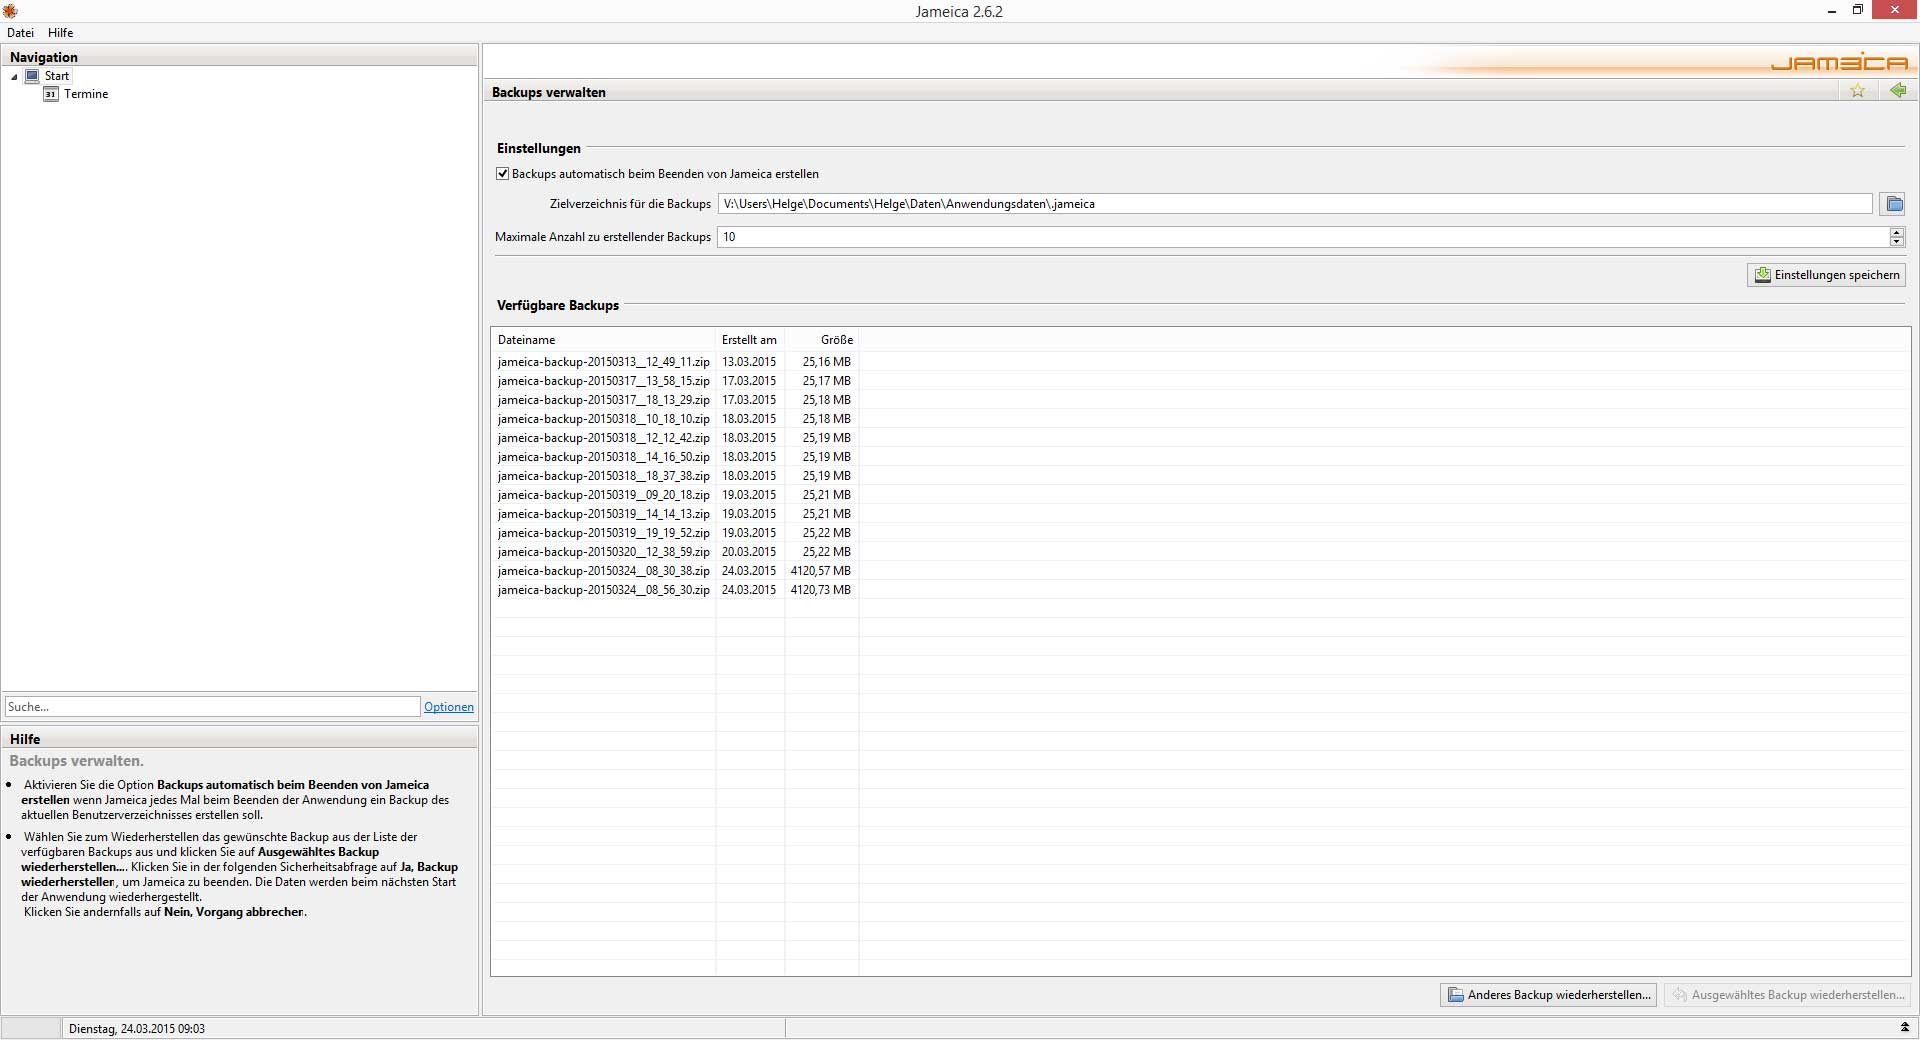Click the Suche search field
Image resolution: width=1920 pixels, height=1040 pixels.
coord(212,707)
